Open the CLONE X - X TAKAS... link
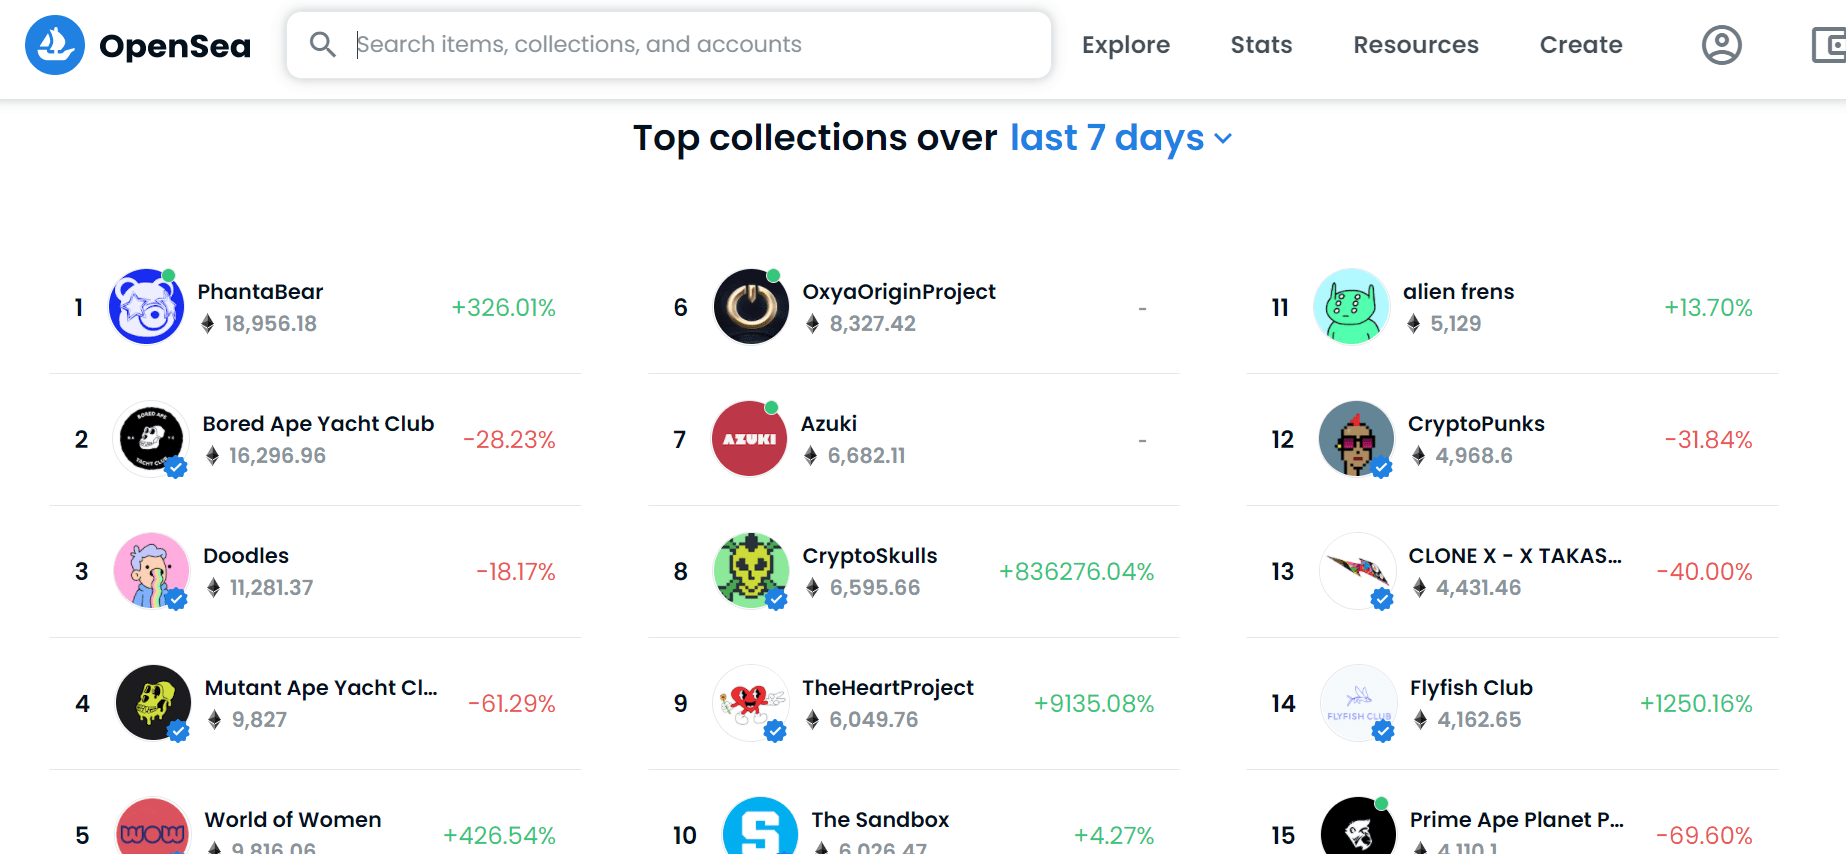This screenshot has height=854, width=1846. coord(1515,556)
